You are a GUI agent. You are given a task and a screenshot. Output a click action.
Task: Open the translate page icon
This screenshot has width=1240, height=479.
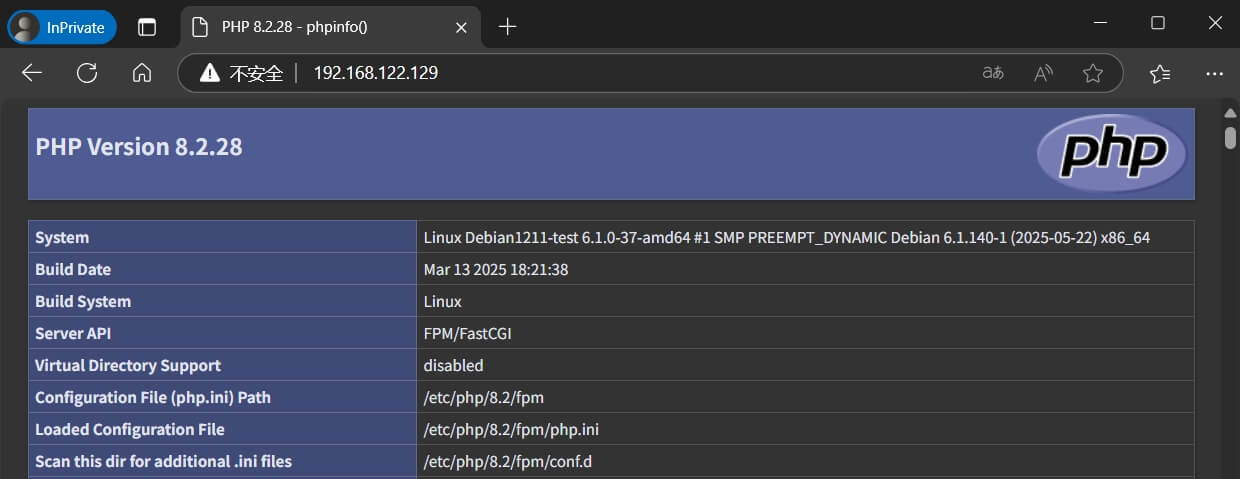pyautogui.click(x=993, y=73)
